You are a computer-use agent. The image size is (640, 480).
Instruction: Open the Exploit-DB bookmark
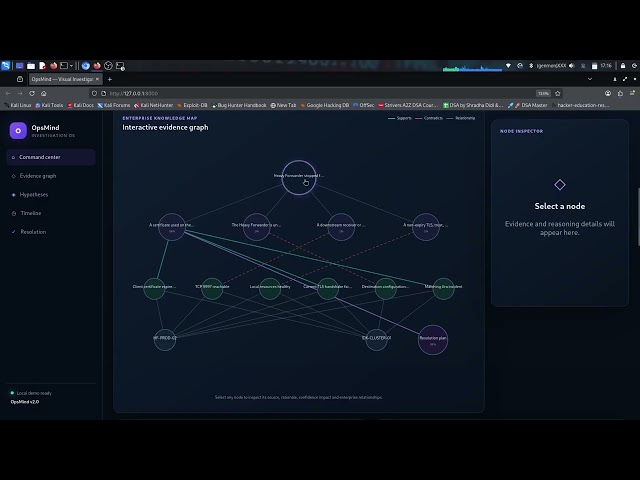[x=193, y=105]
